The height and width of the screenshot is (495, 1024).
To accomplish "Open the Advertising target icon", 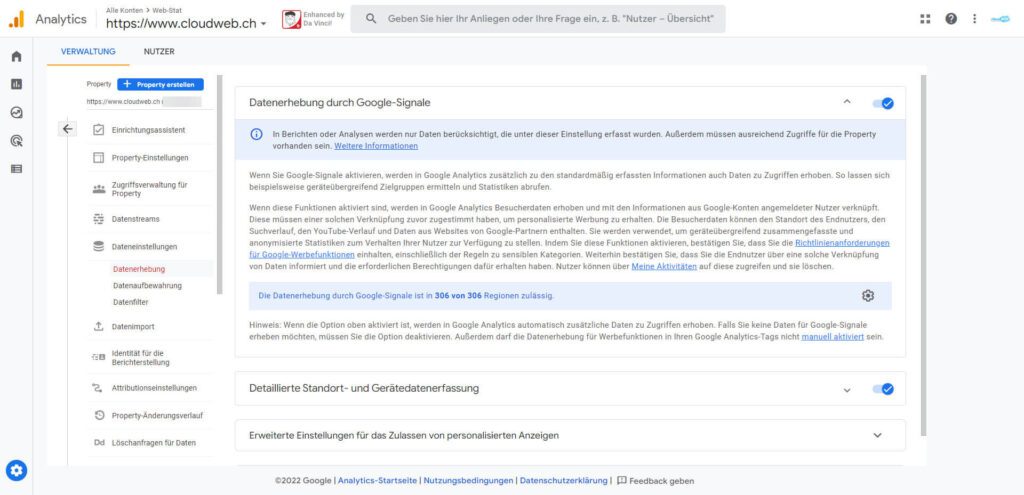I will coord(16,140).
